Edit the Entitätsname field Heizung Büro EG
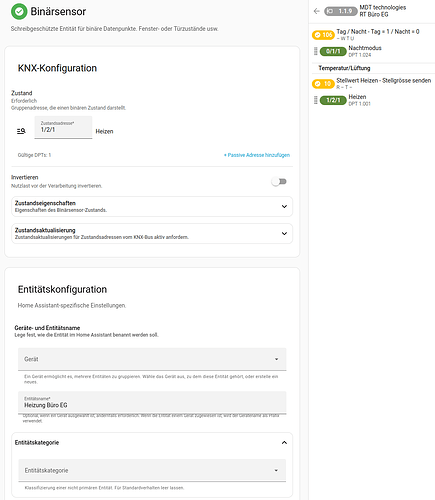 [x=152, y=402]
